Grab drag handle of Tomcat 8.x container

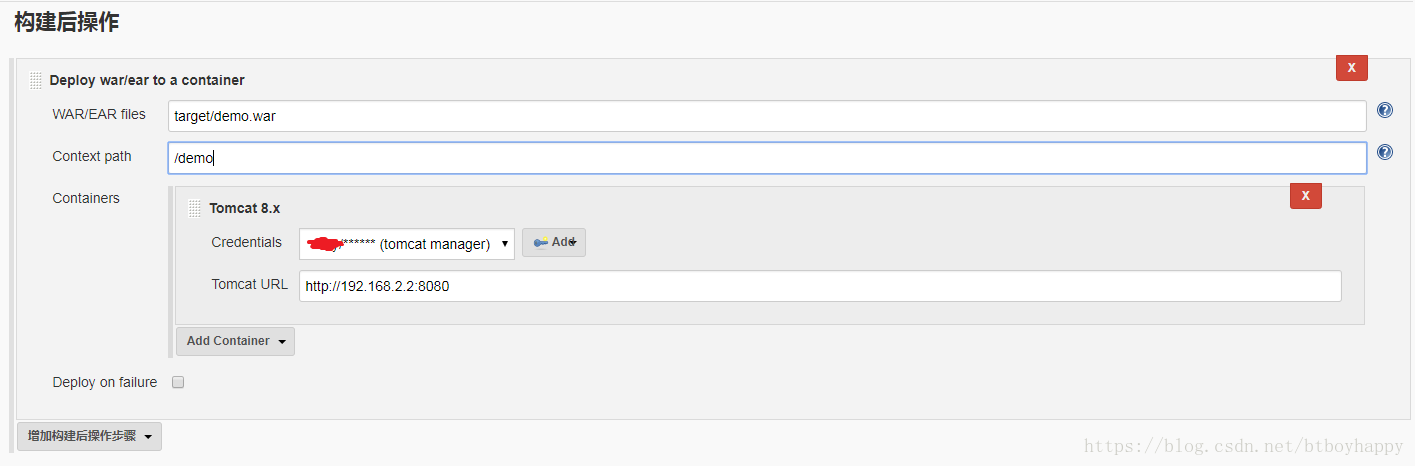[195, 208]
